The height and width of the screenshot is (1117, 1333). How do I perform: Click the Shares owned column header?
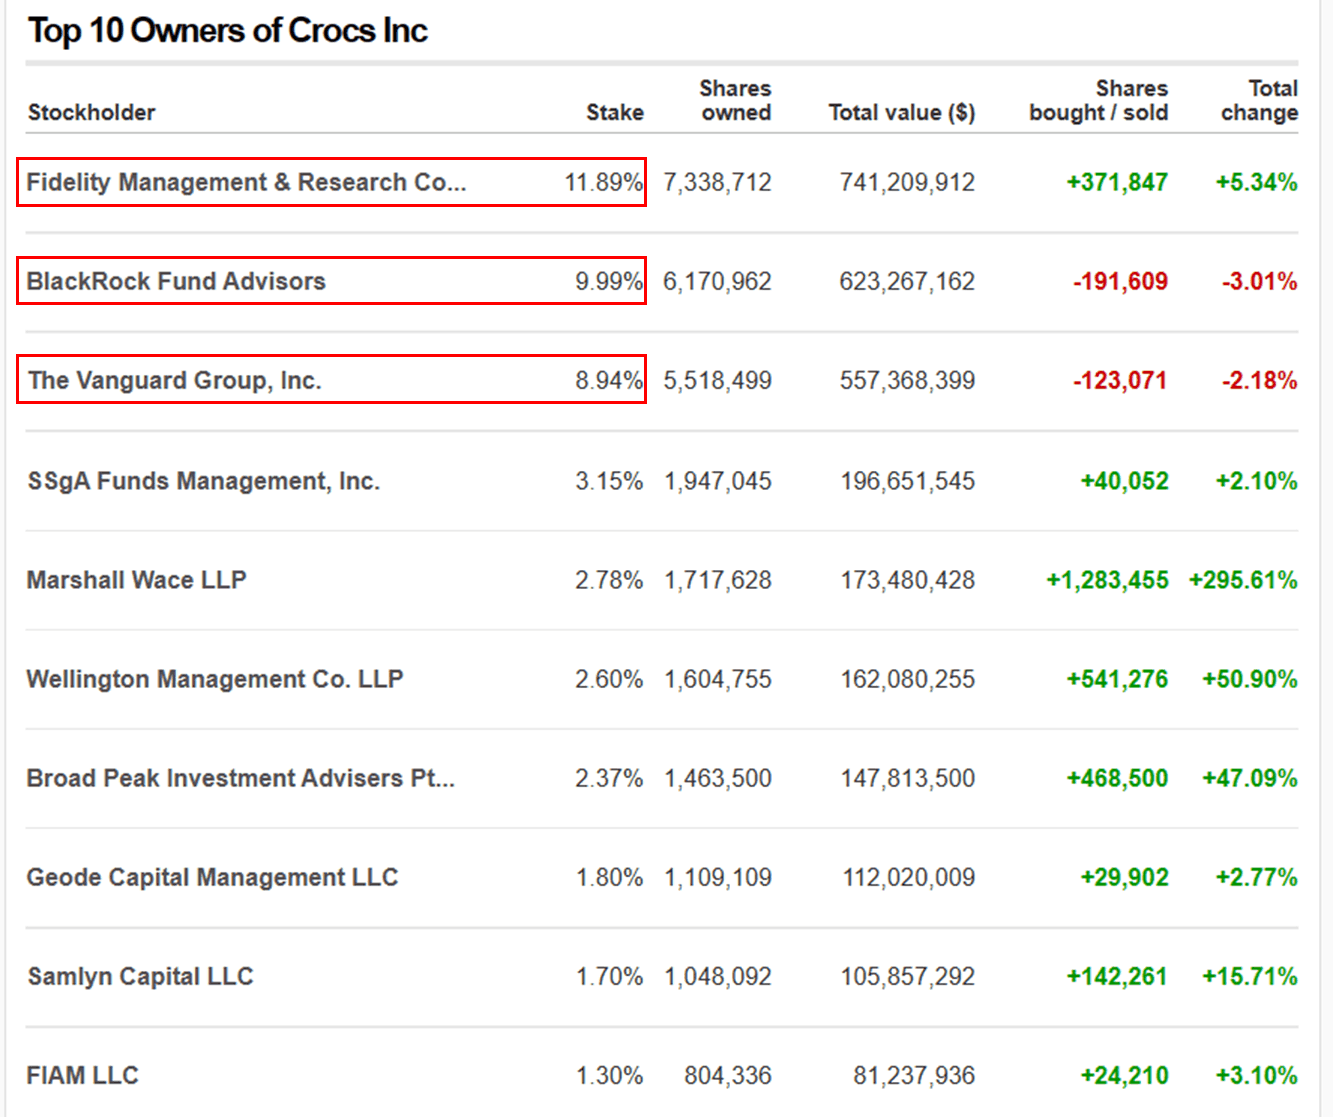click(x=735, y=100)
